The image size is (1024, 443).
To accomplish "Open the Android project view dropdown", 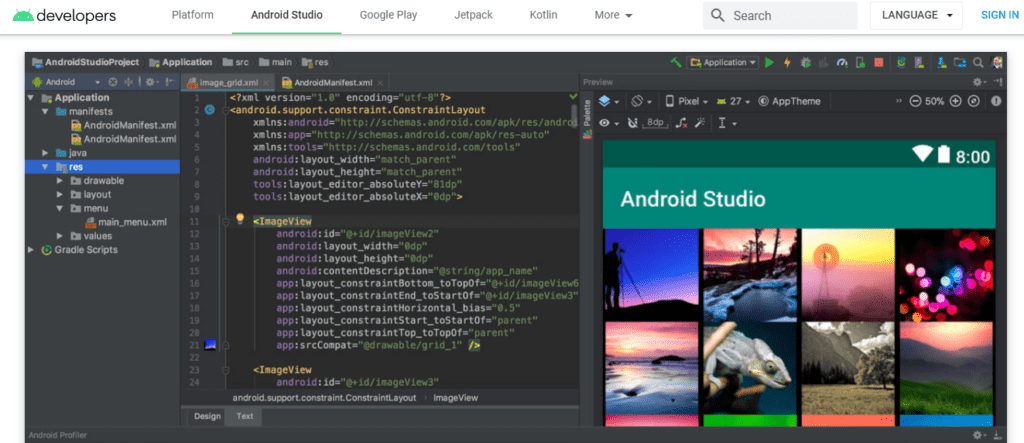I will (x=65, y=82).
